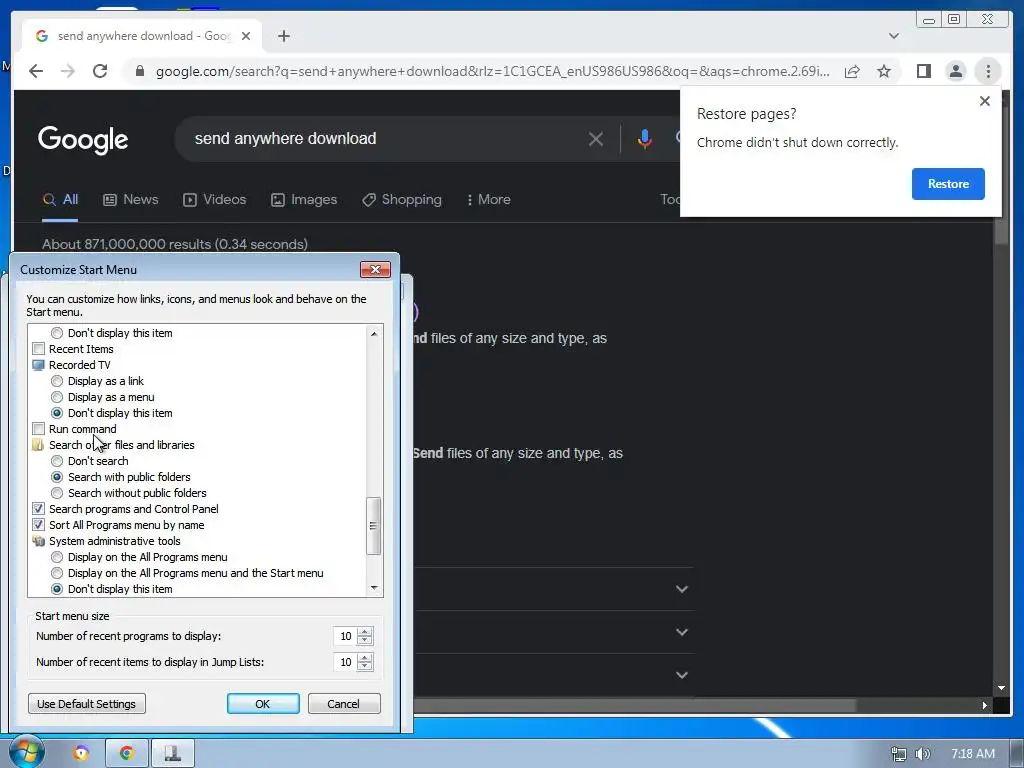Switch to the News tab
The height and width of the screenshot is (768, 1024).
pos(131,199)
